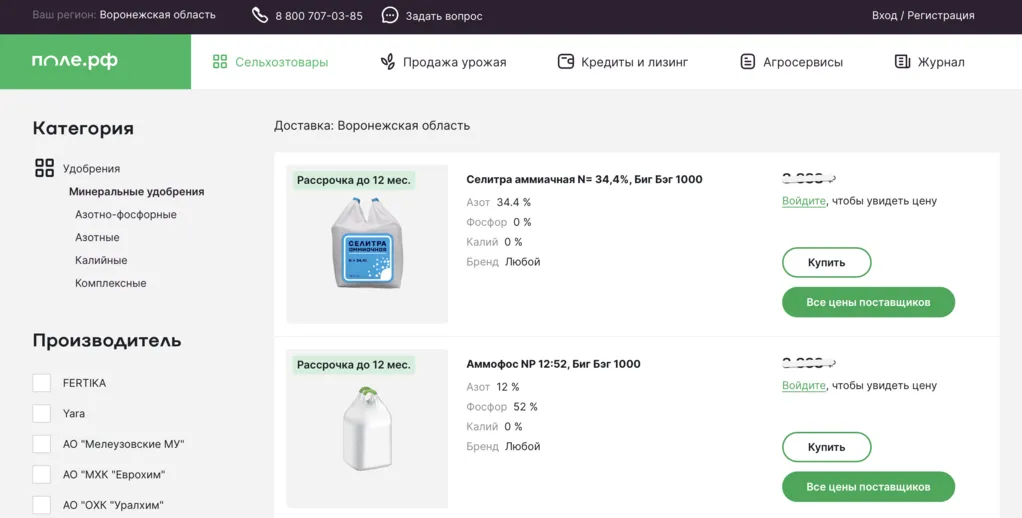Screen dimensions: 1022x518
Task: Click the поле.рф logo
Action: pyautogui.click(x=75, y=61)
